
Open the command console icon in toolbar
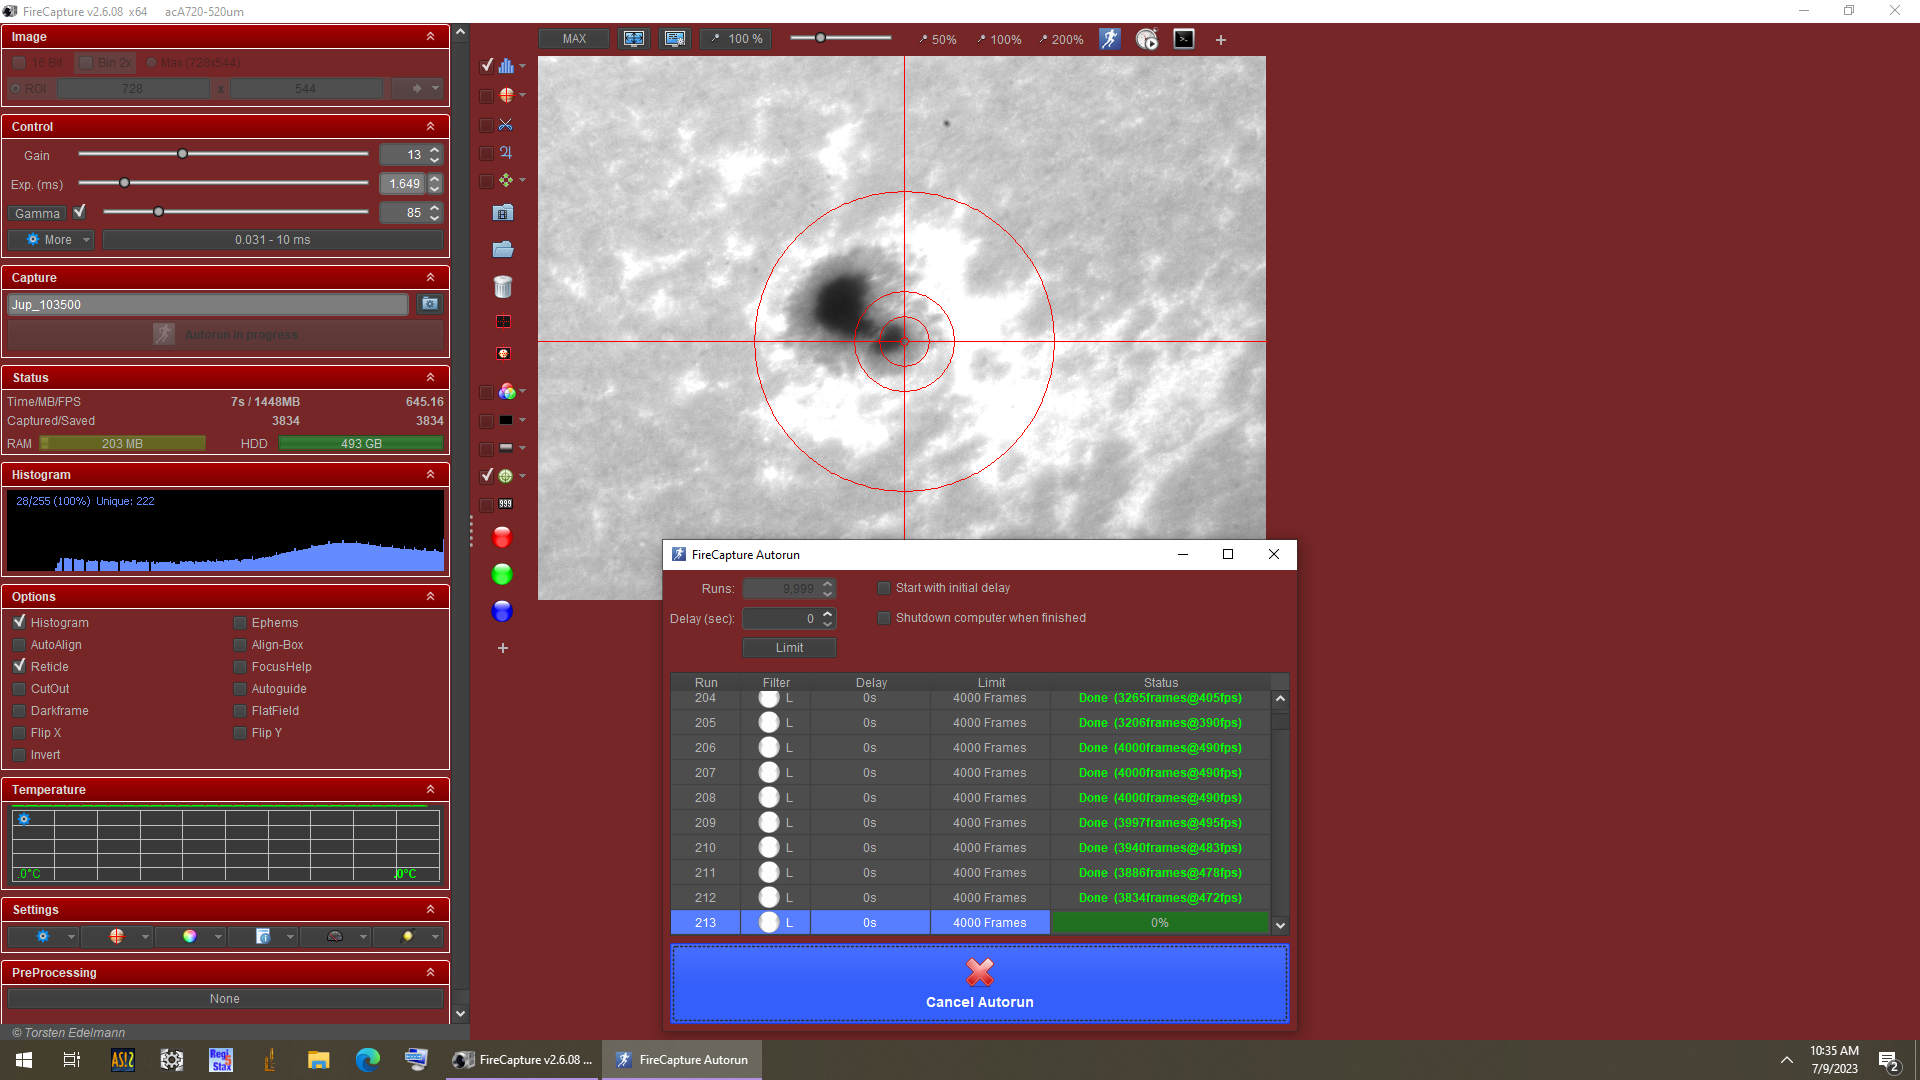[x=1184, y=39]
